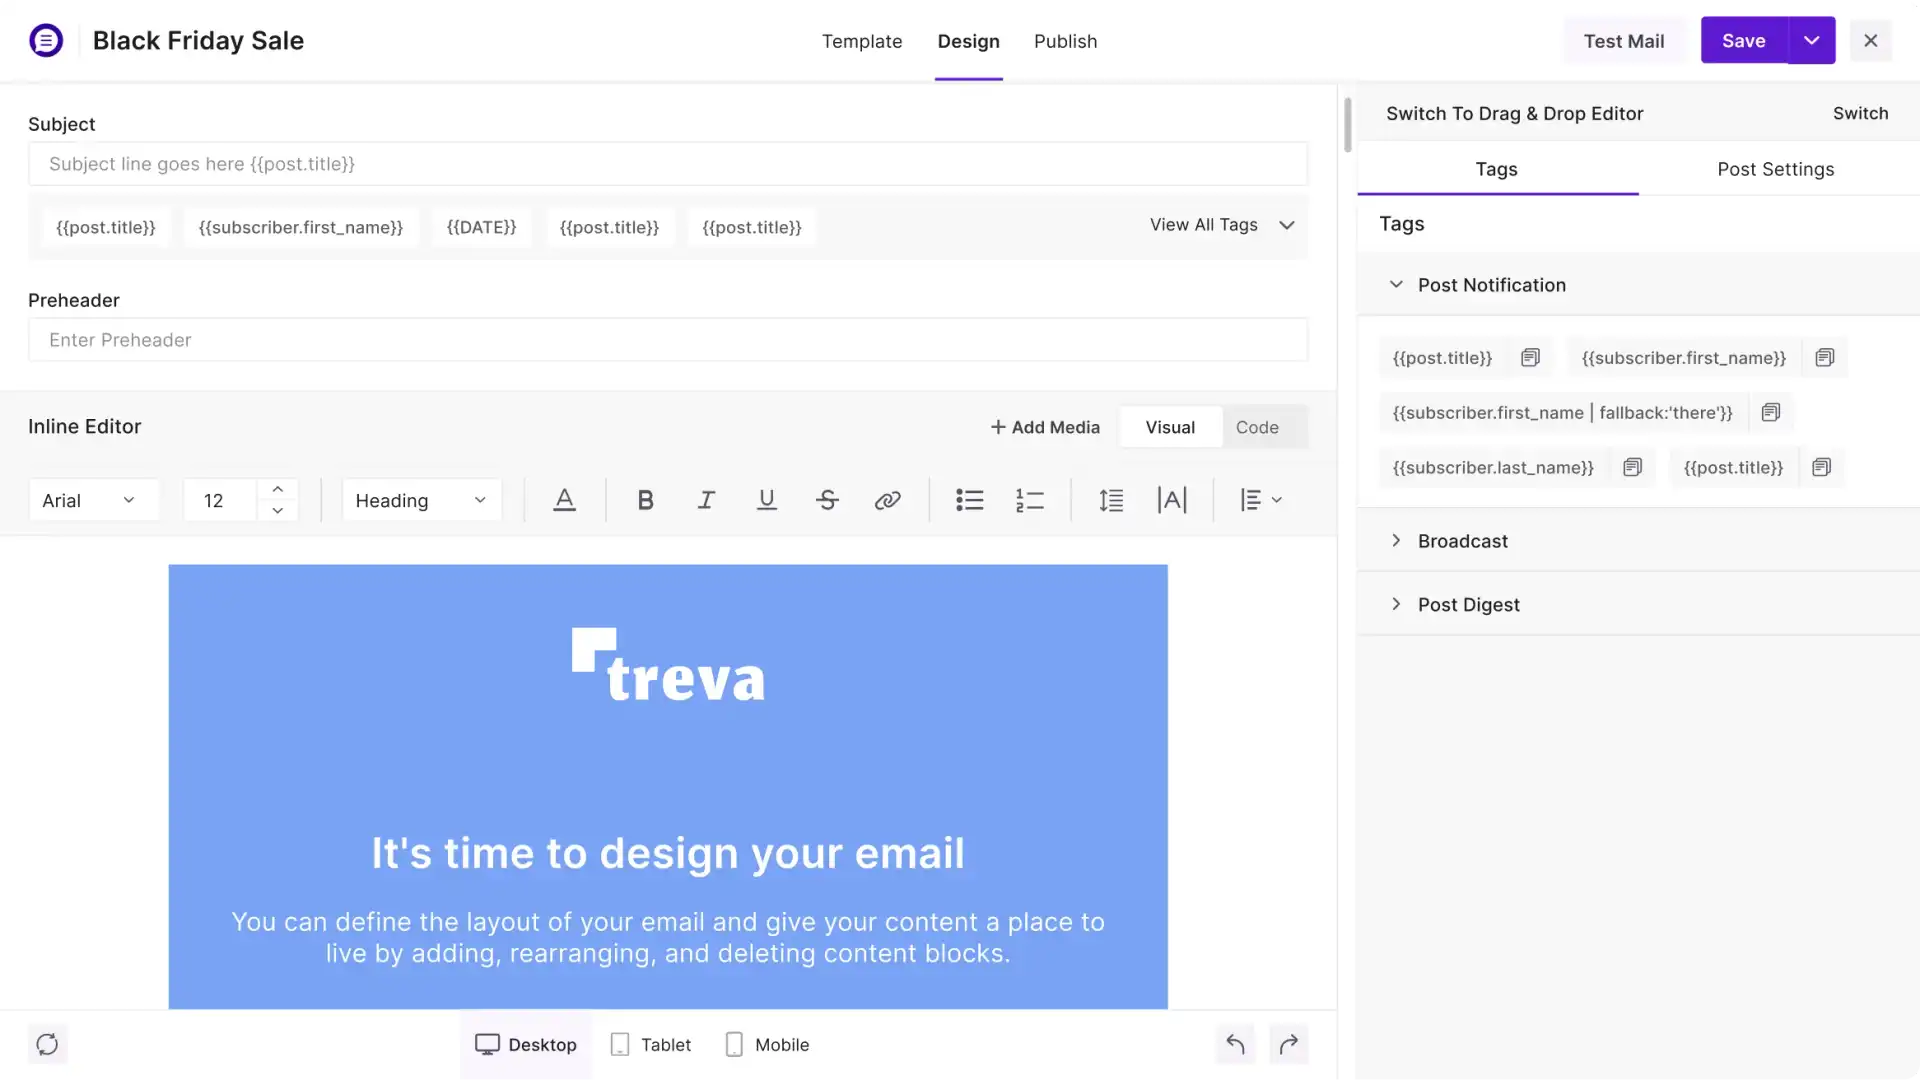1920x1080 pixels.
Task: Decrease font size with down arrow
Action: (278, 511)
